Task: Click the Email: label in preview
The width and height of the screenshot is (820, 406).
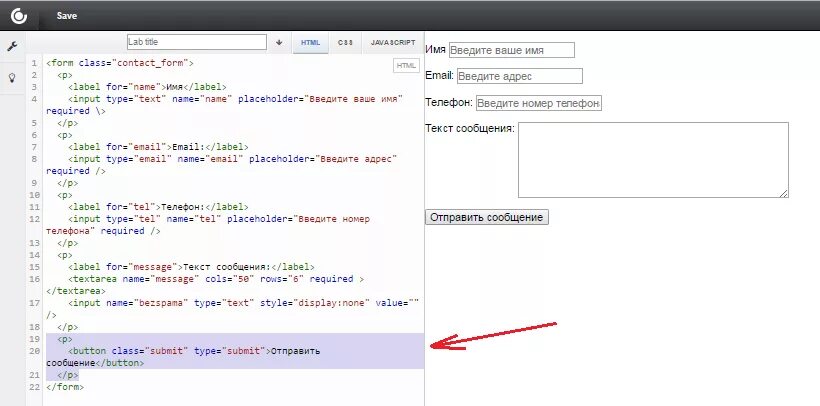Action: click(x=439, y=75)
